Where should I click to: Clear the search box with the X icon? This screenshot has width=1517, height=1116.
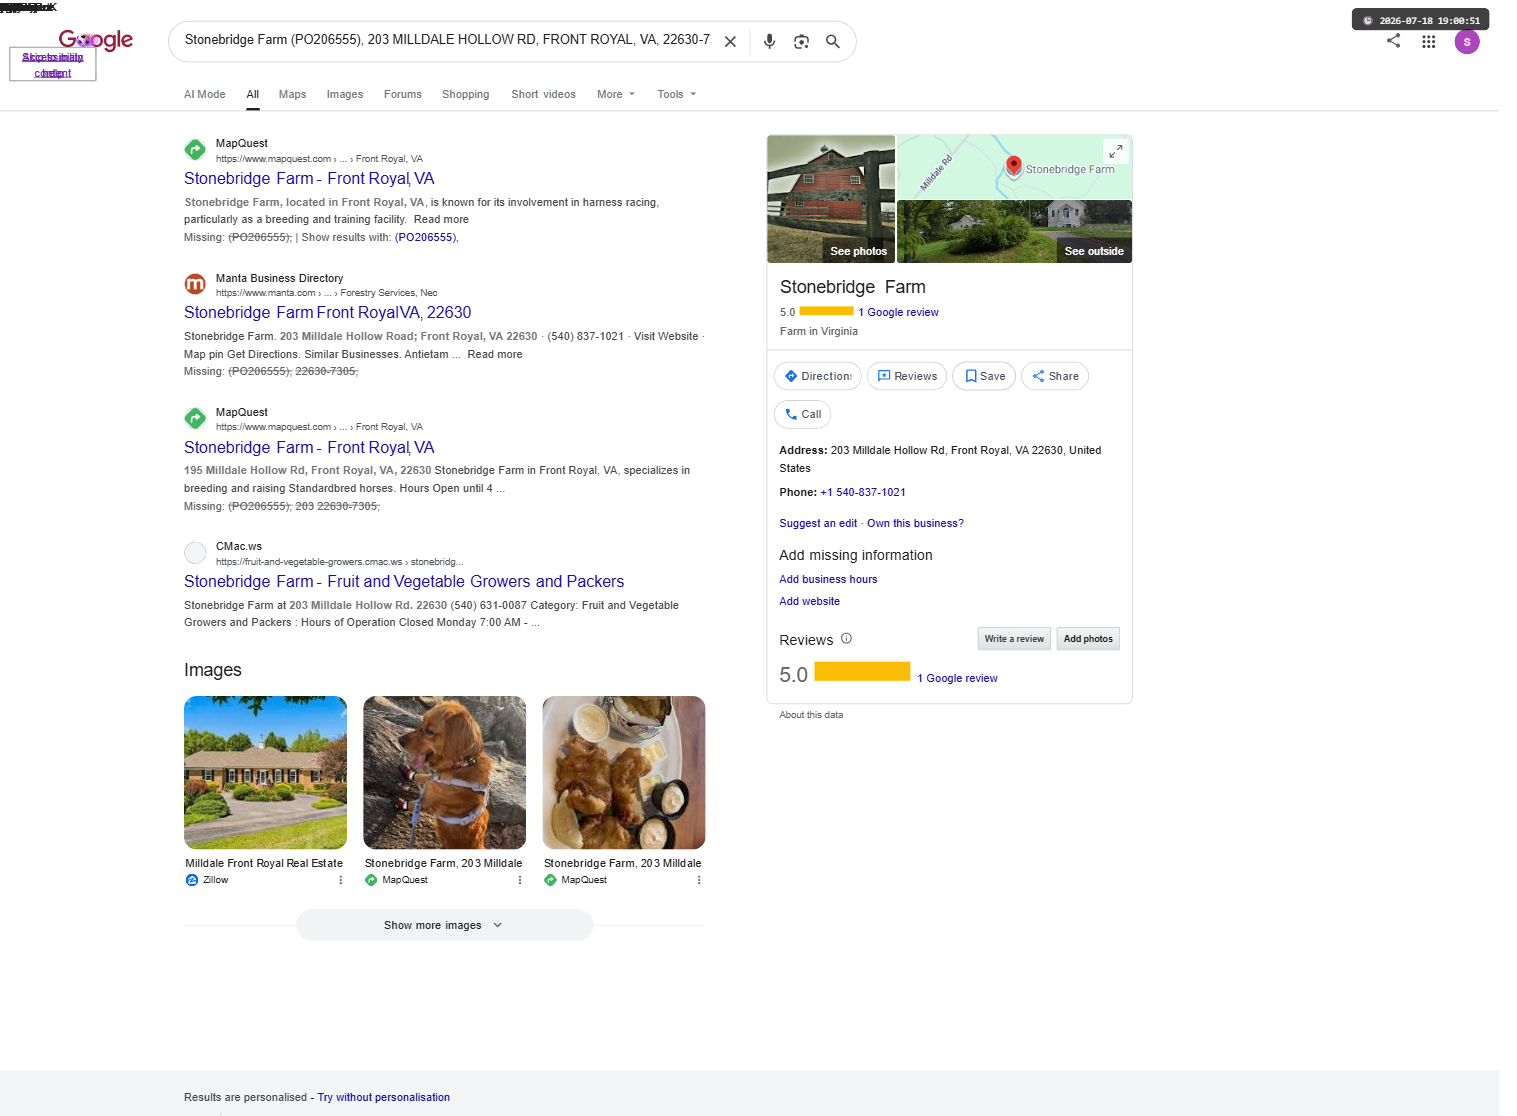730,42
